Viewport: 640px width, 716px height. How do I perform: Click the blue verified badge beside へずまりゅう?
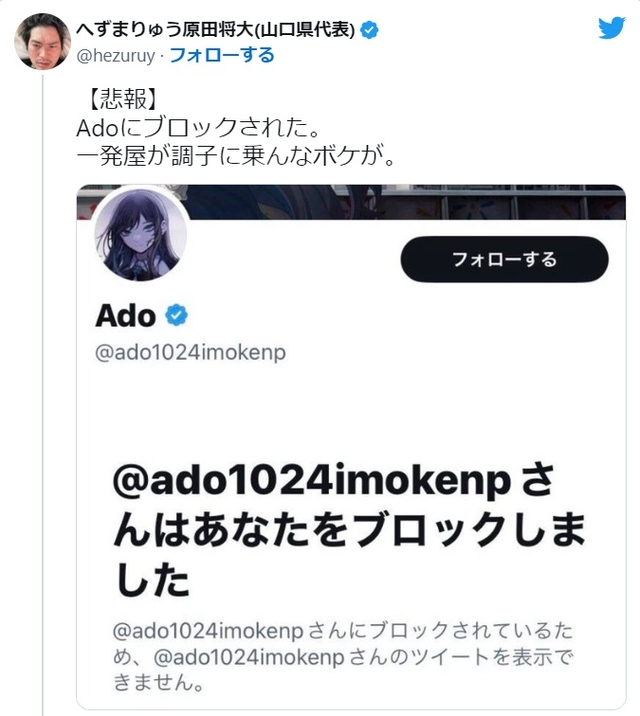coord(369,30)
